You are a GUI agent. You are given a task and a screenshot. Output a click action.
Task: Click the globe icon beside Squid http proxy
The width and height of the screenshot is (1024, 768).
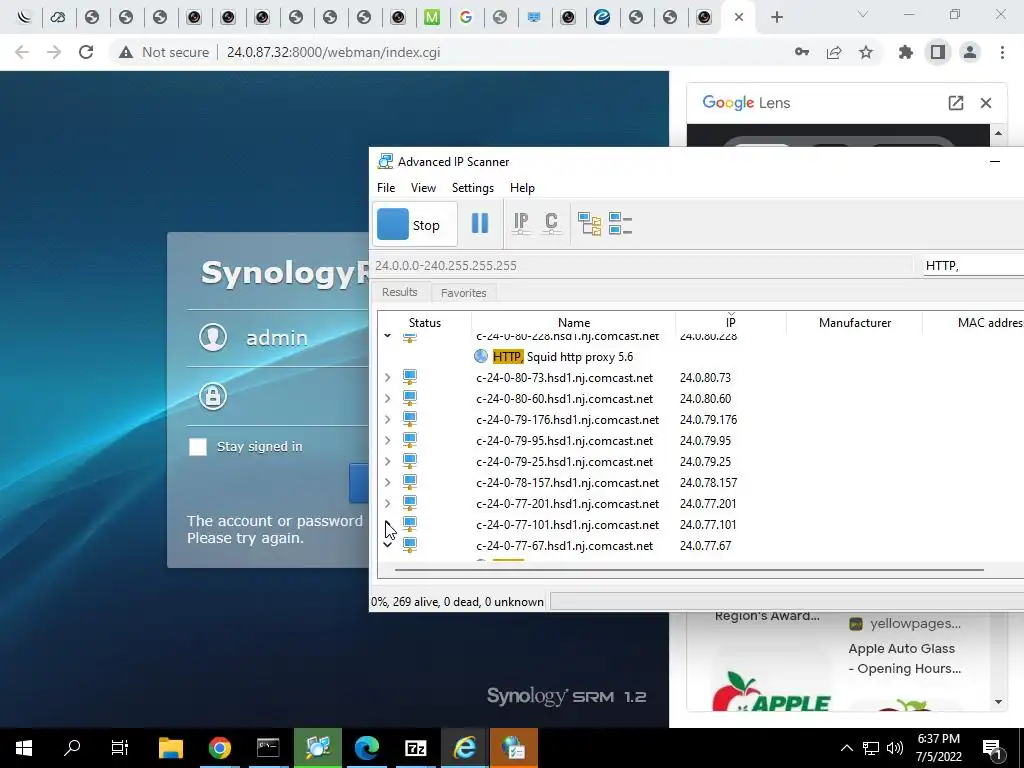(481, 356)
